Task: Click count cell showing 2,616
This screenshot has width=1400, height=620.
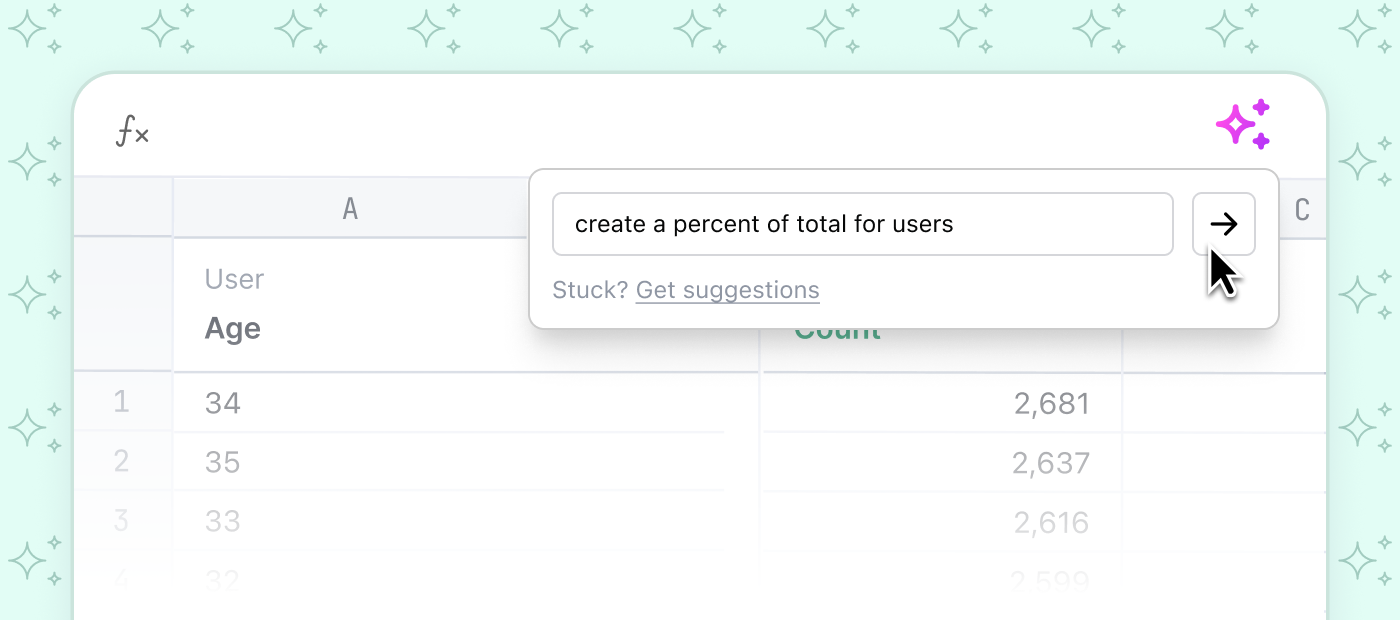Action: (x=940, y=522)
